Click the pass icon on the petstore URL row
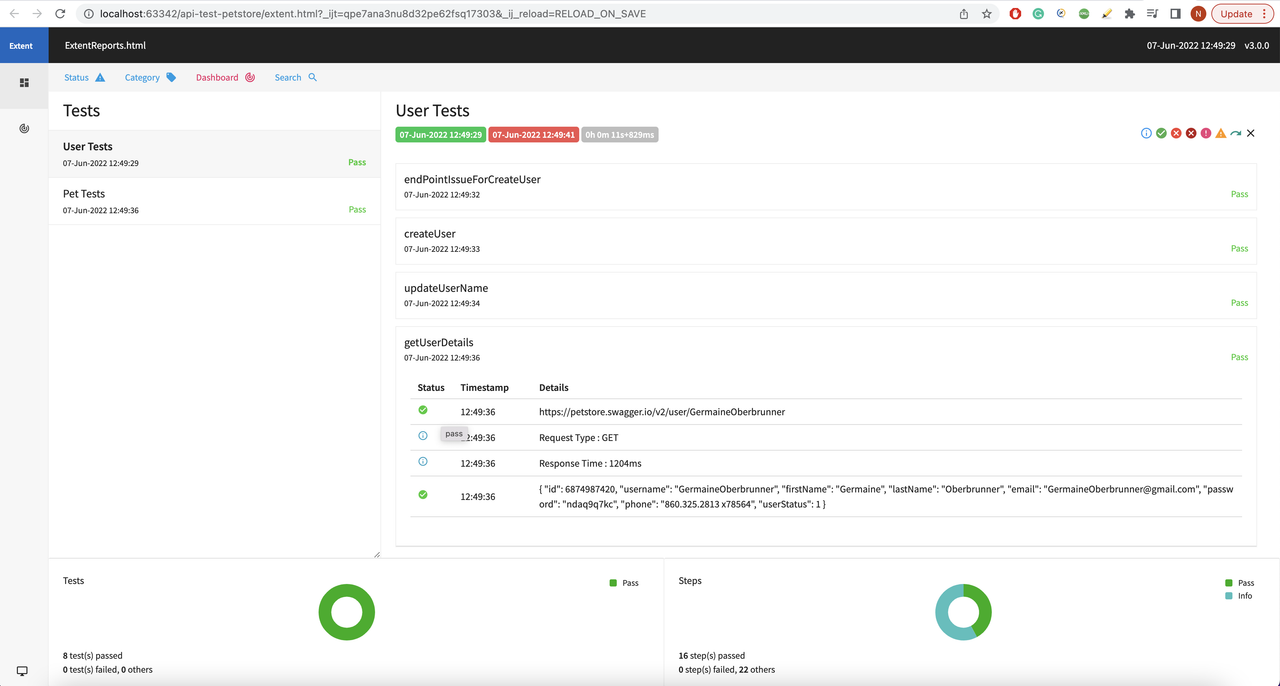Image resolution: width=1280 pixels, height=686 pixels. click(423, 410)
